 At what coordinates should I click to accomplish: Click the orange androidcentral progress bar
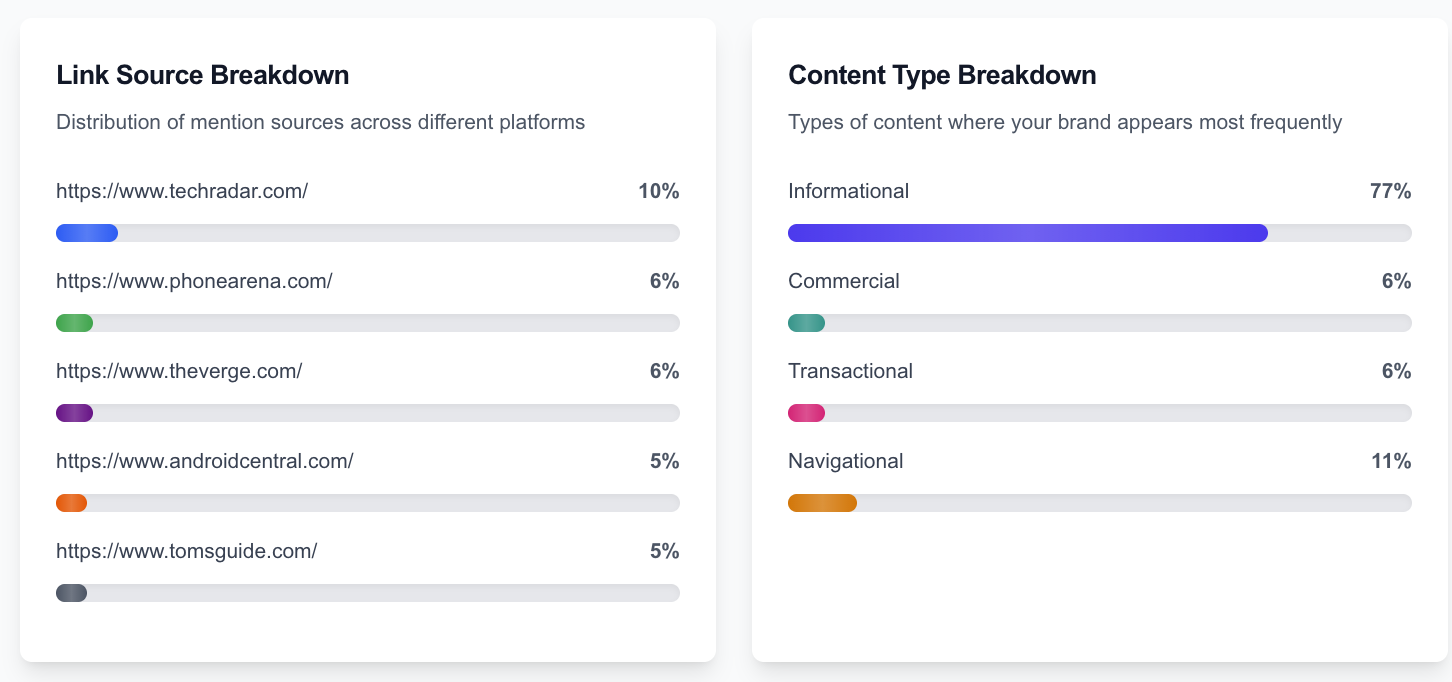coord(72,503)
